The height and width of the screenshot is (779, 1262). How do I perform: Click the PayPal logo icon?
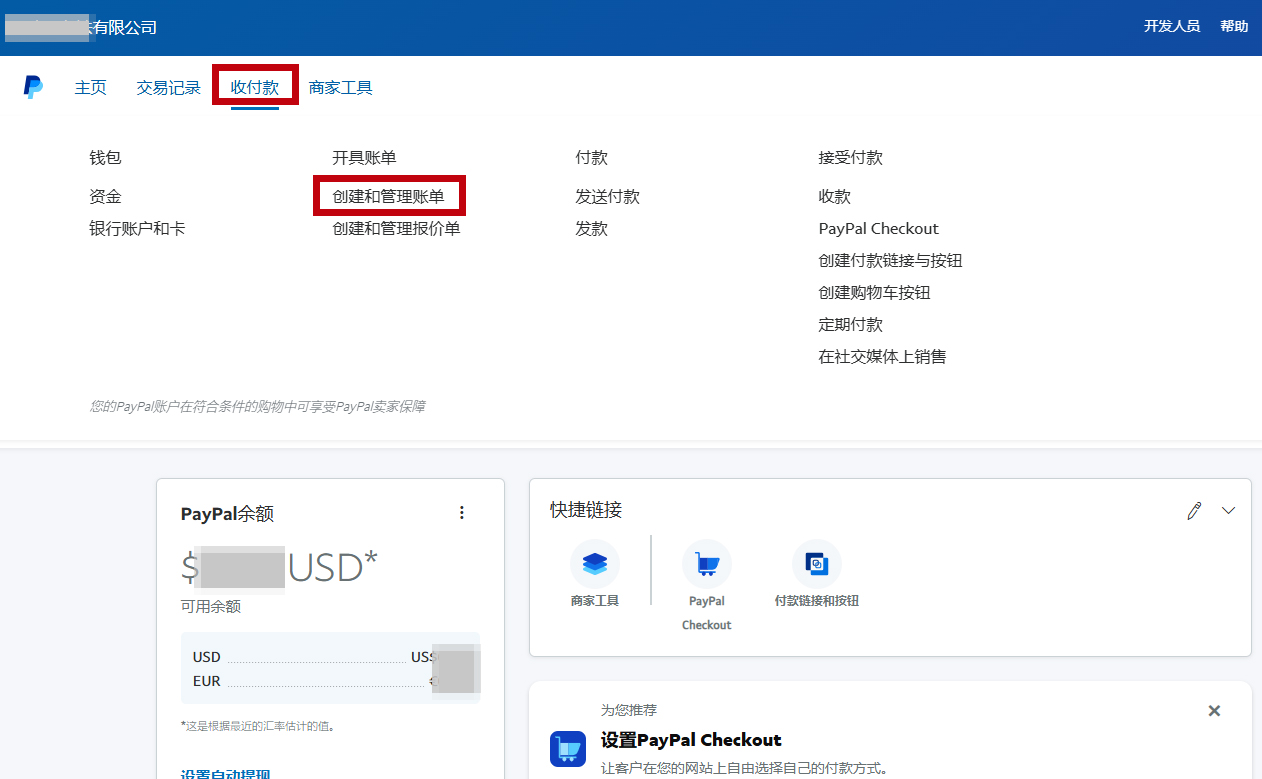33,87
